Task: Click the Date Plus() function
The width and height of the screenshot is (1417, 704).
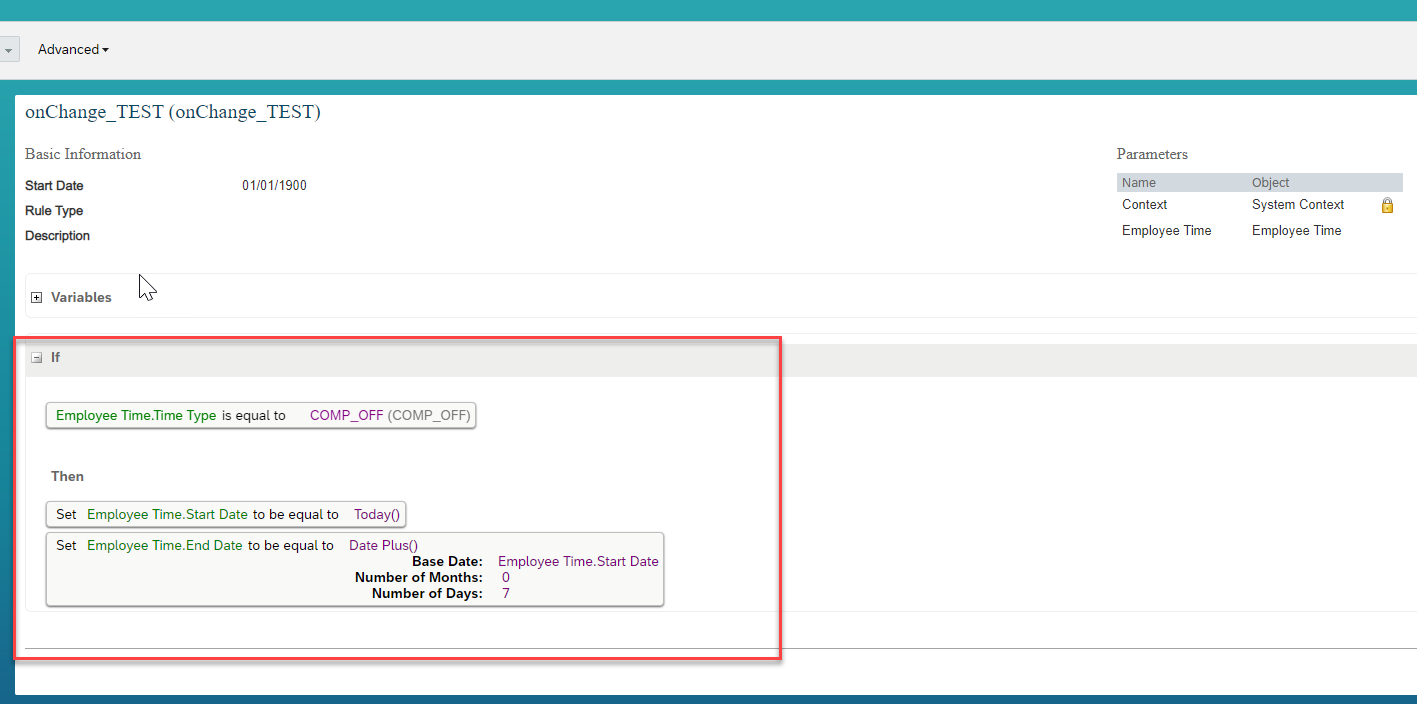Action: [x=383, y=545]
